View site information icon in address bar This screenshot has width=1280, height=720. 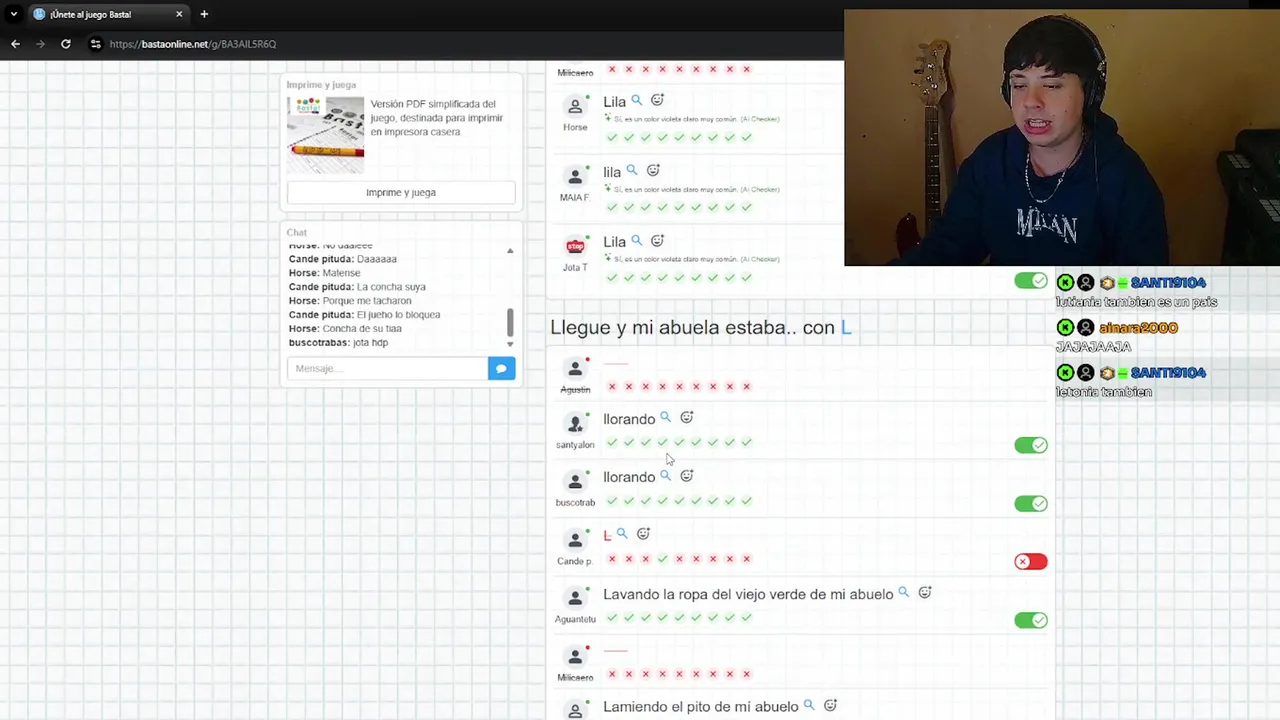pos(95,44)
